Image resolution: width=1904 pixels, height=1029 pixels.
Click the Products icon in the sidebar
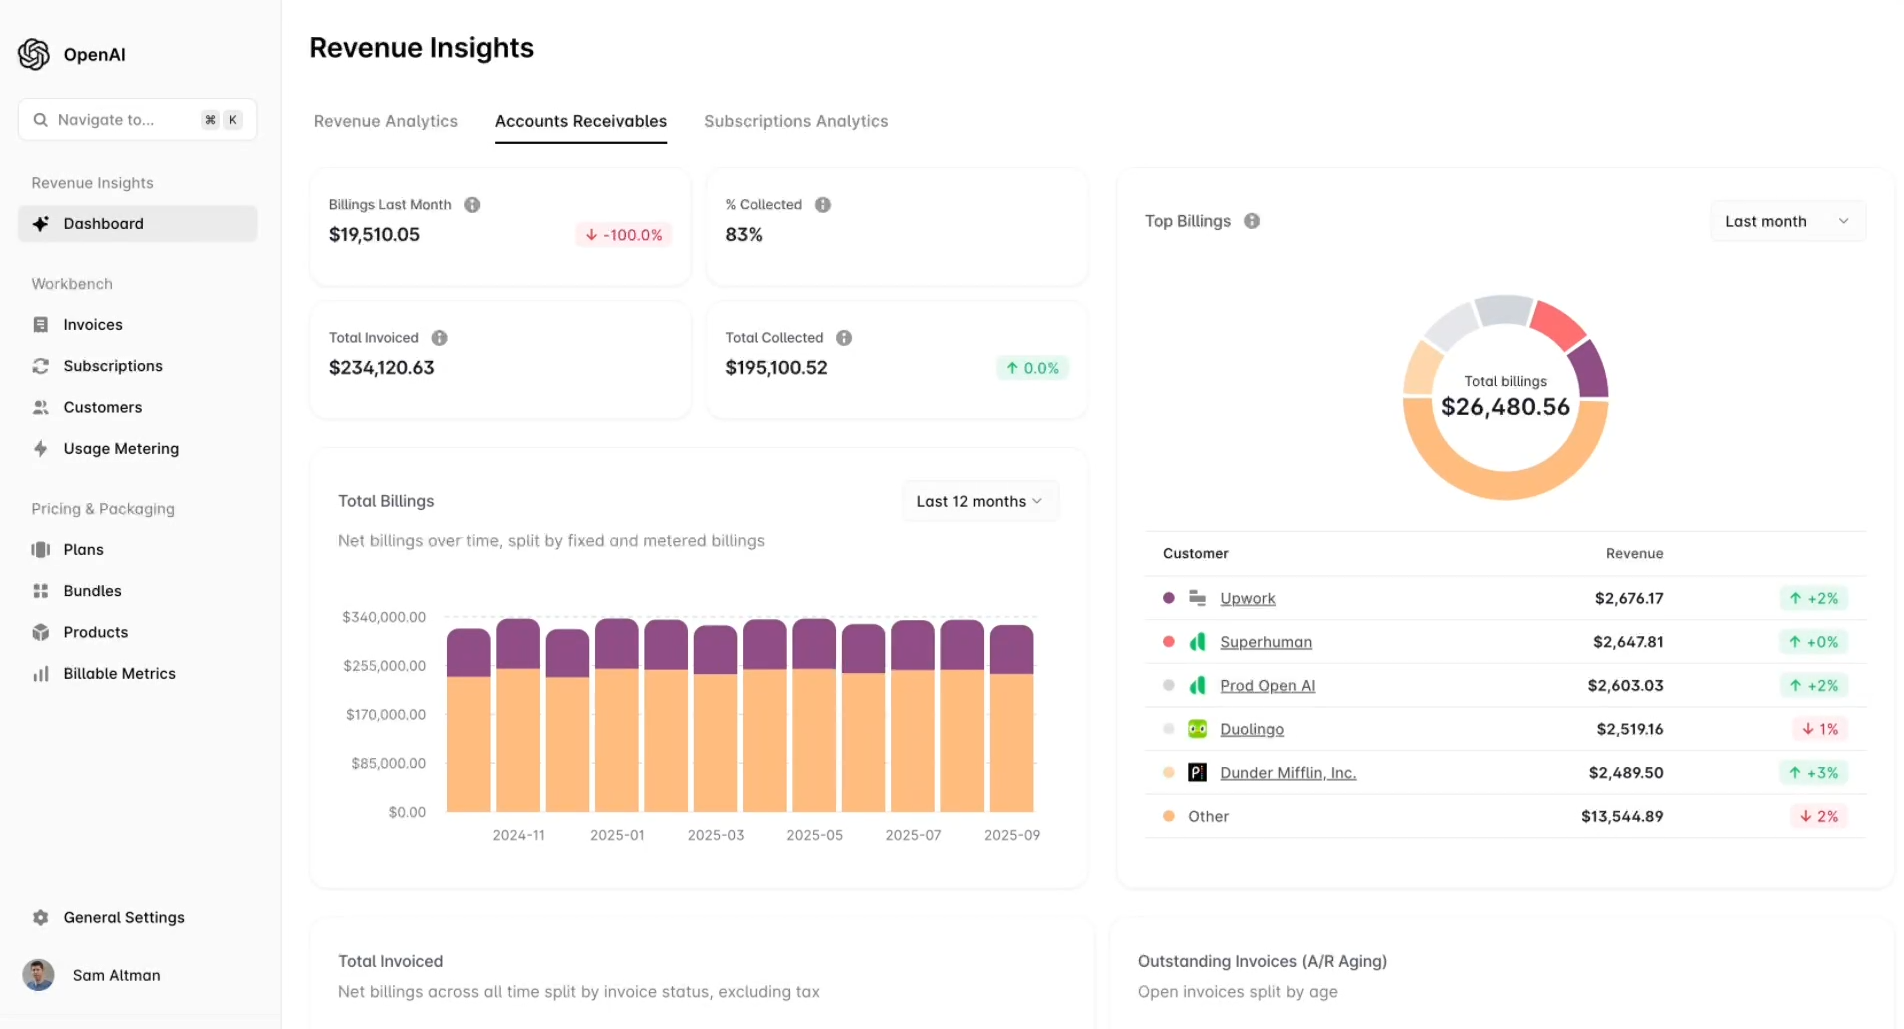[40, 632]
